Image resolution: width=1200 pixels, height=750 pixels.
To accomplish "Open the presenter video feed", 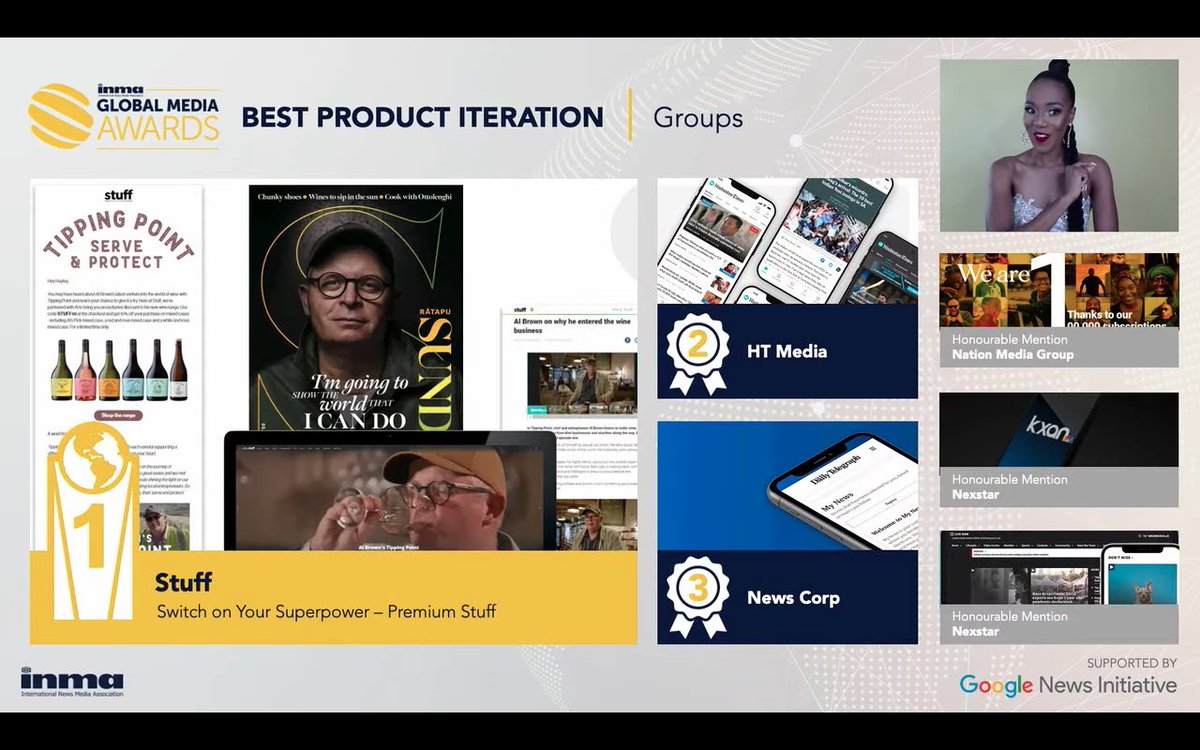I will pyautogui.click(x=1059, y=146).
